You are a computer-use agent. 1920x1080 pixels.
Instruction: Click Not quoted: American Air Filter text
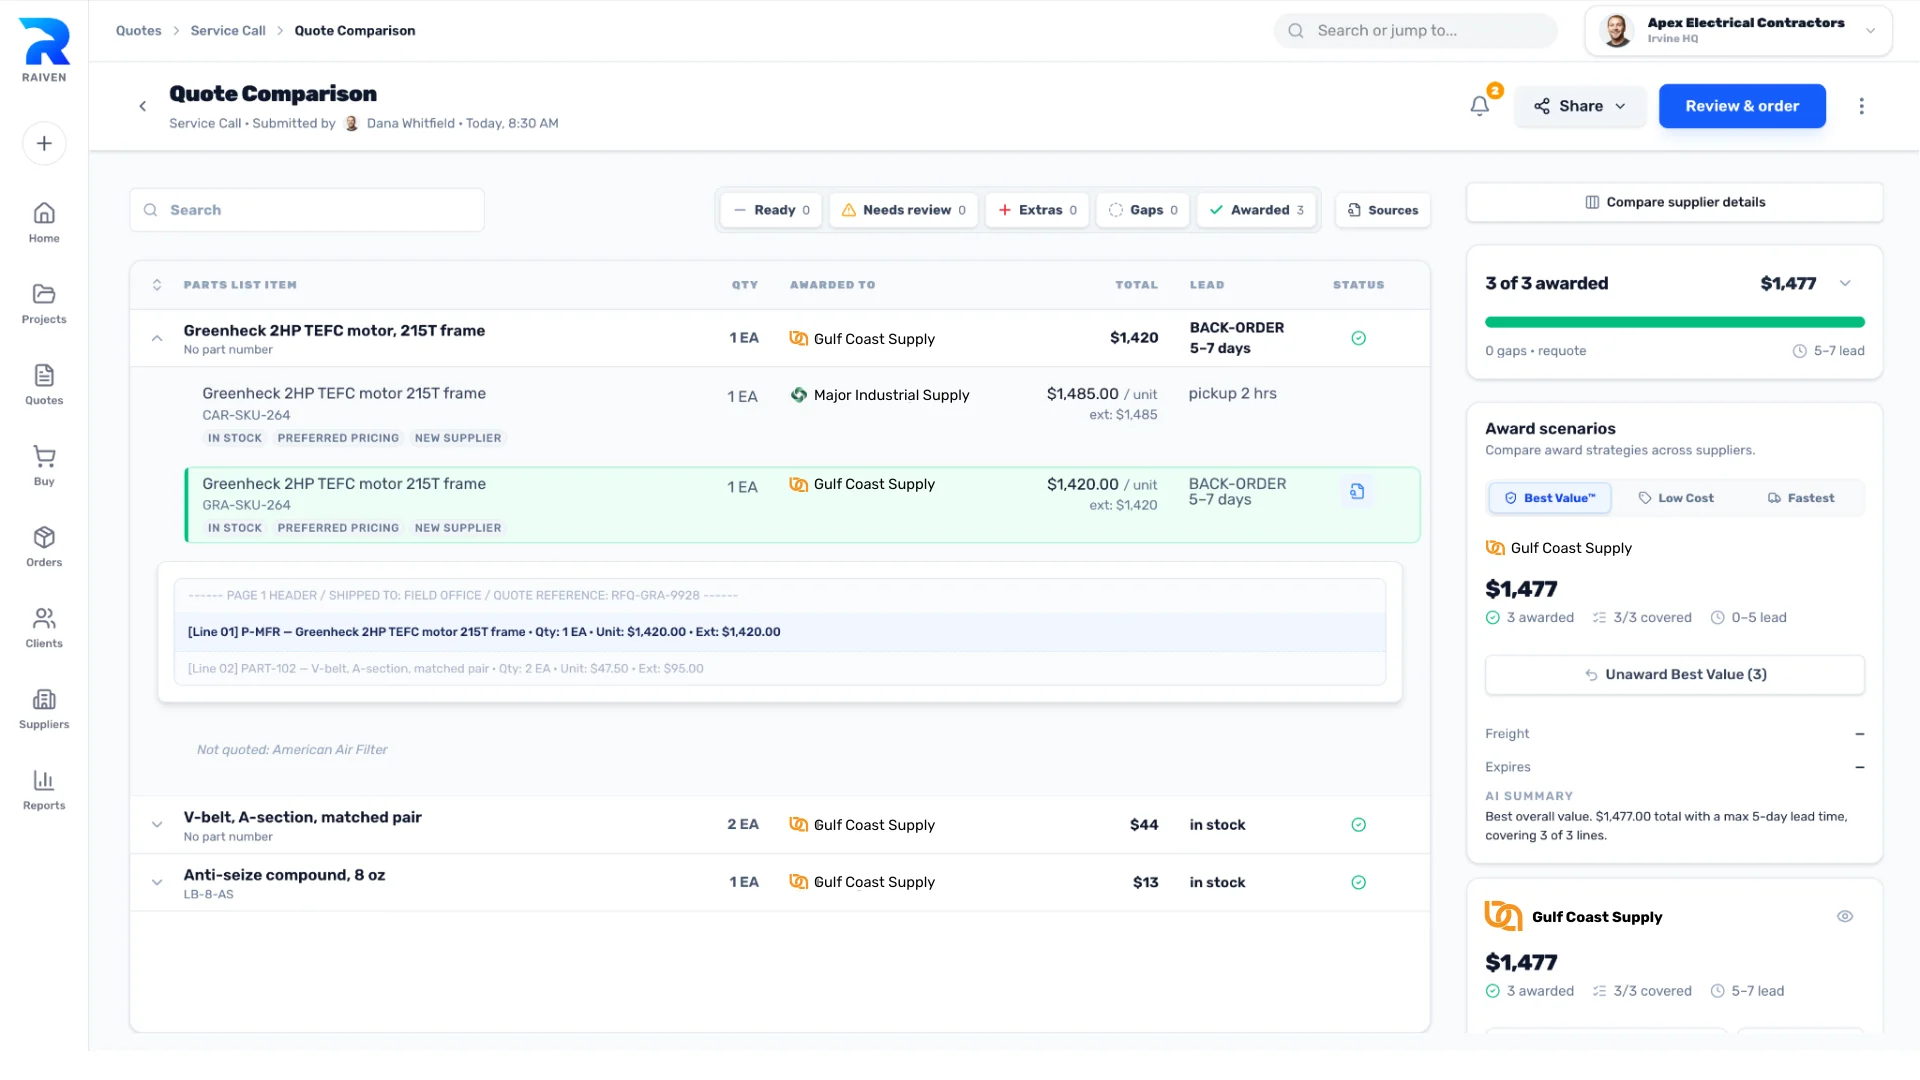(x=292, y=750)
